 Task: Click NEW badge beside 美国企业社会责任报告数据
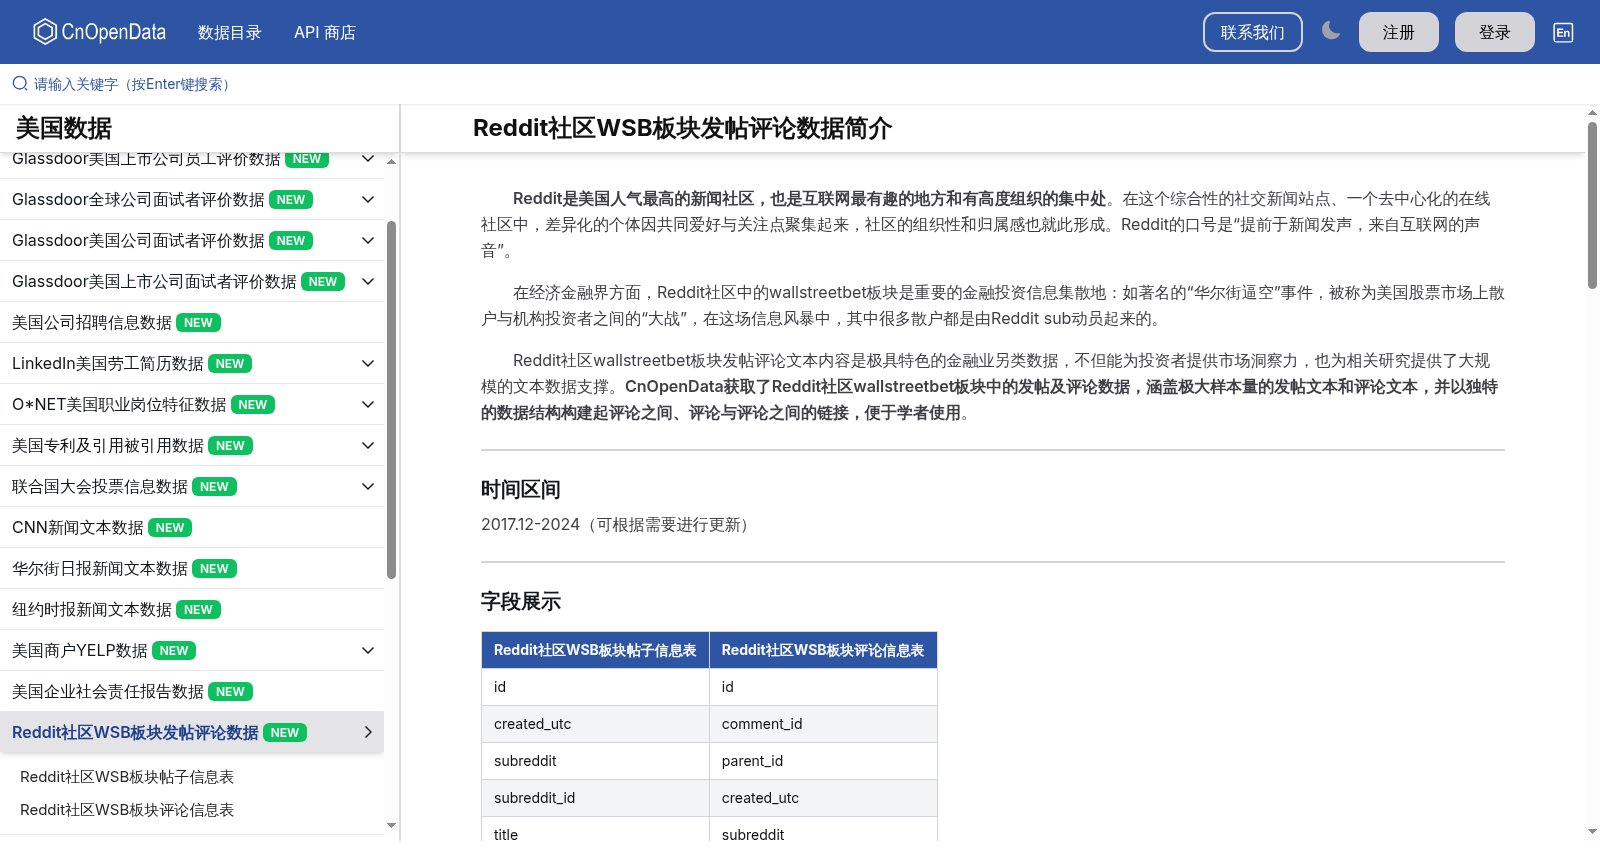click(x=230, y=691)
